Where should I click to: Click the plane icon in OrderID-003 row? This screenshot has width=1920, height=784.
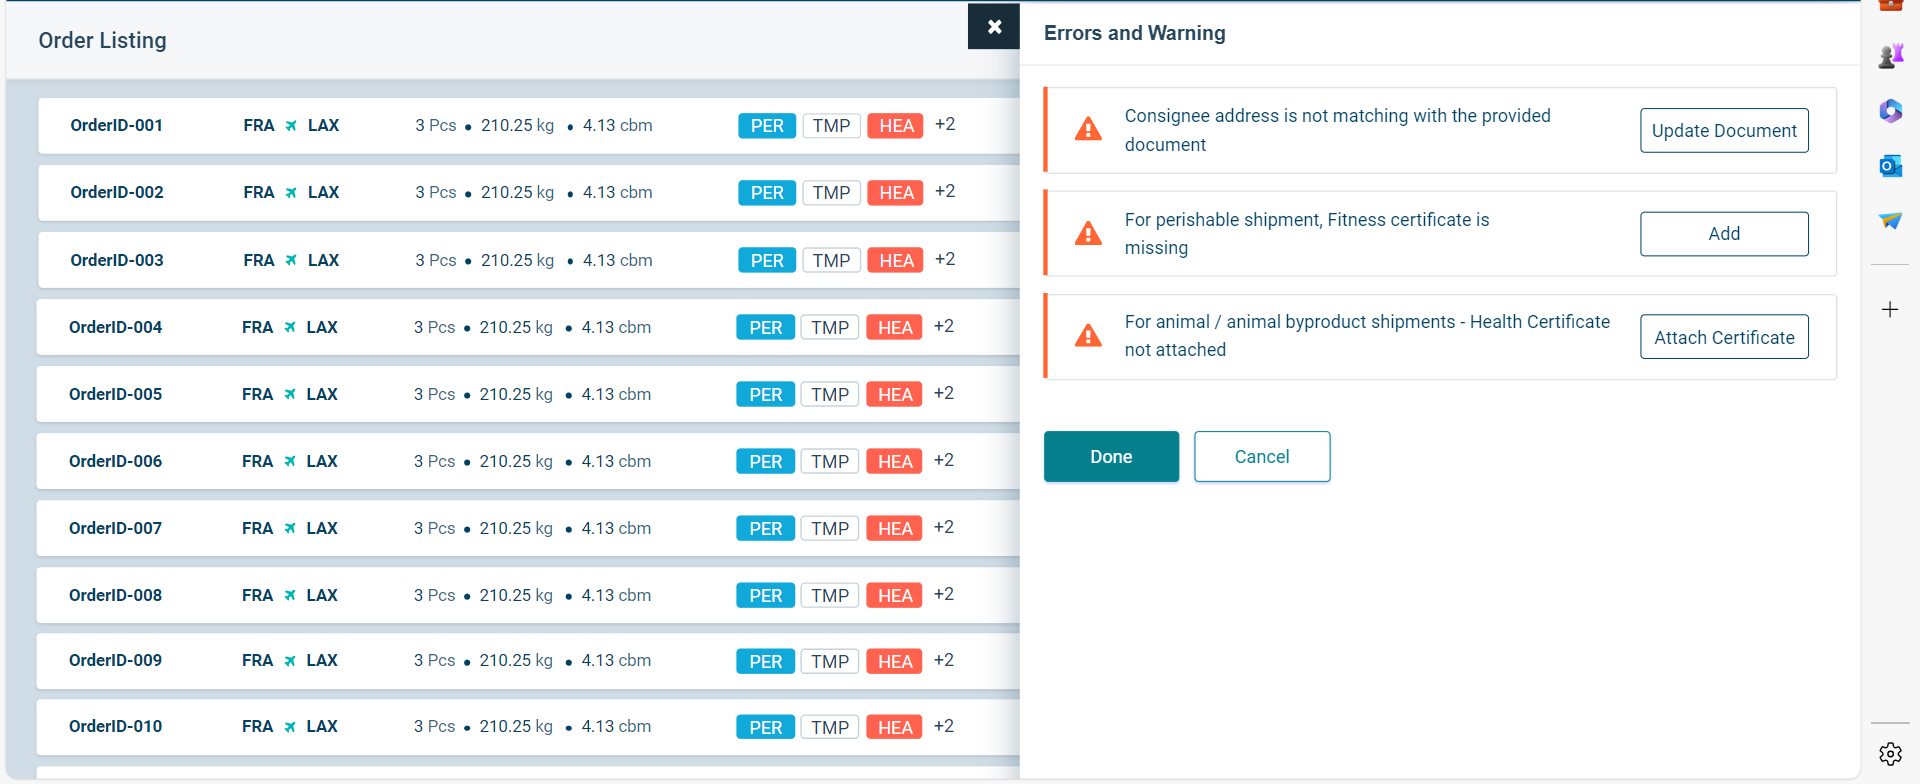[291, 260]
